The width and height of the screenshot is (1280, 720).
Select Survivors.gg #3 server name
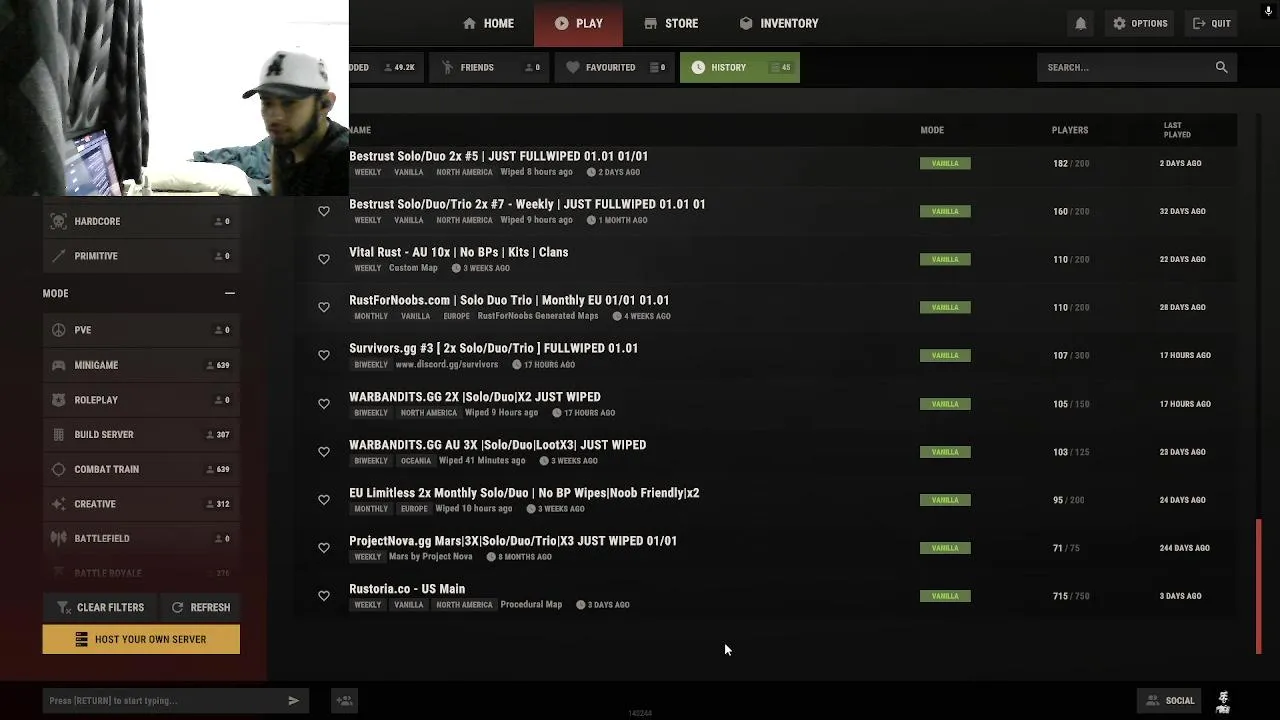click(493, 348)
